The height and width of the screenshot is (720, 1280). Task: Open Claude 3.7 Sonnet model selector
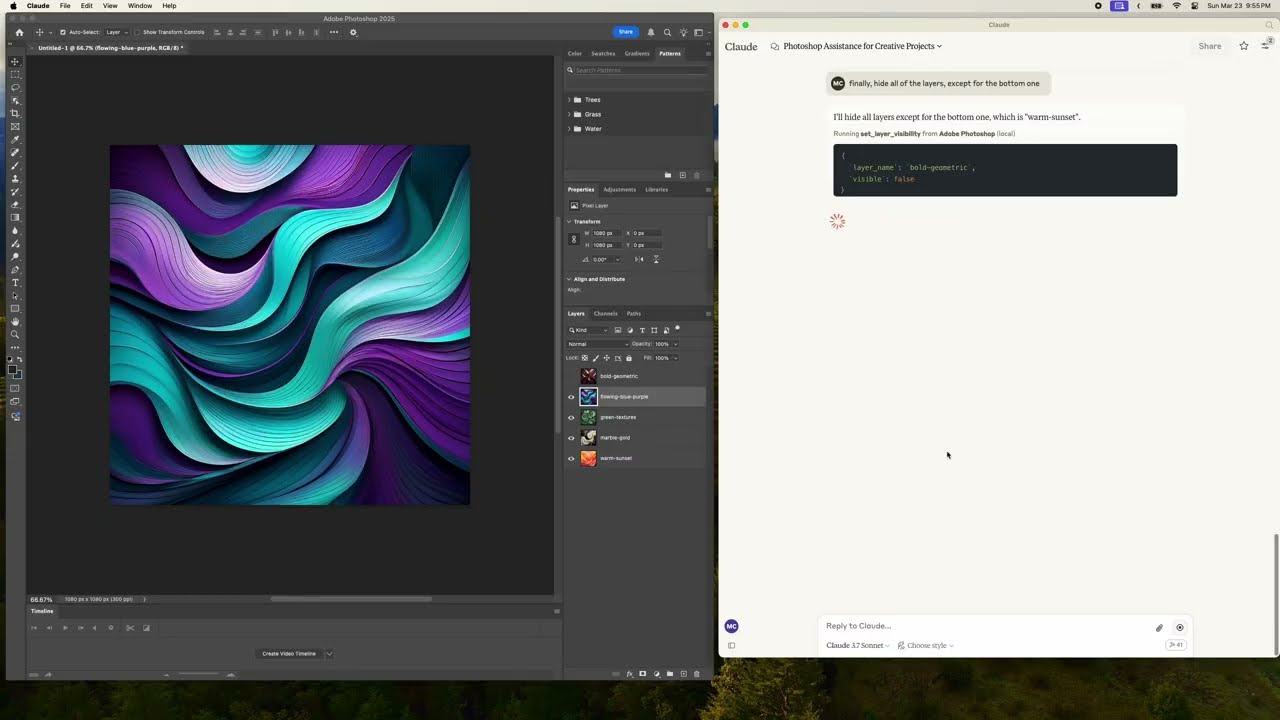858,645
